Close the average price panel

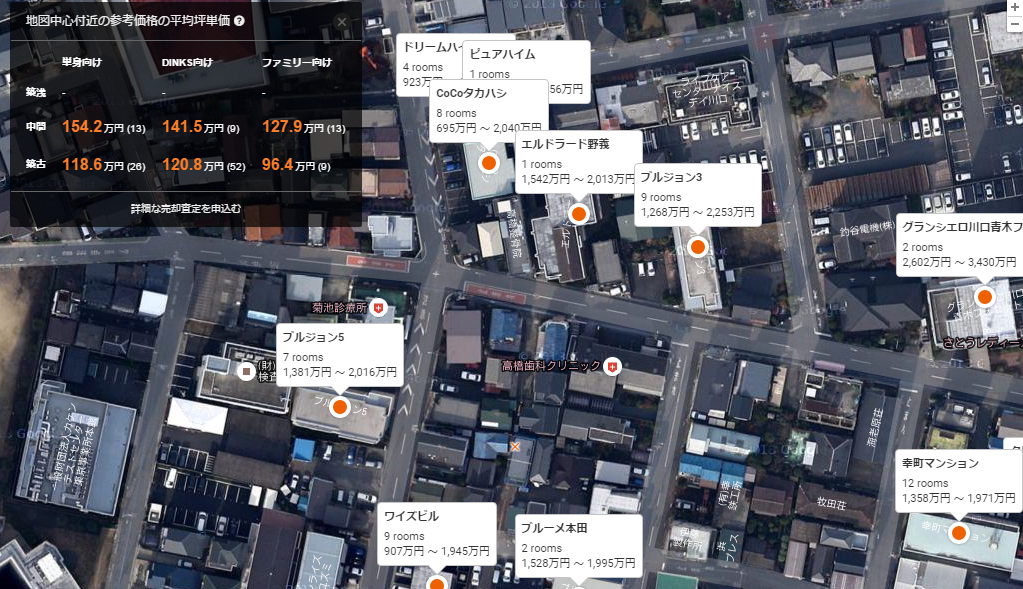tap(343, 21)
